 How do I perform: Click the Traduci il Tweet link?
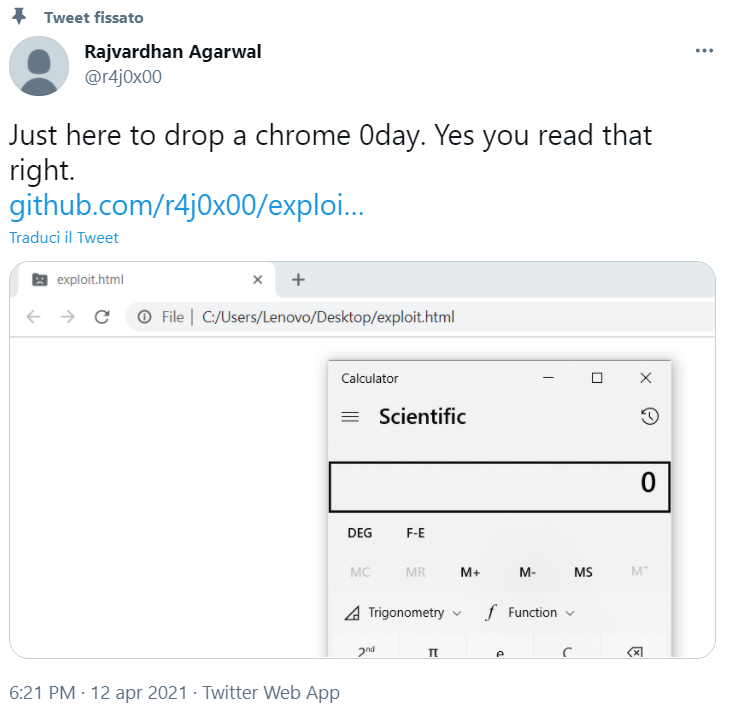[x=64, y=238]
